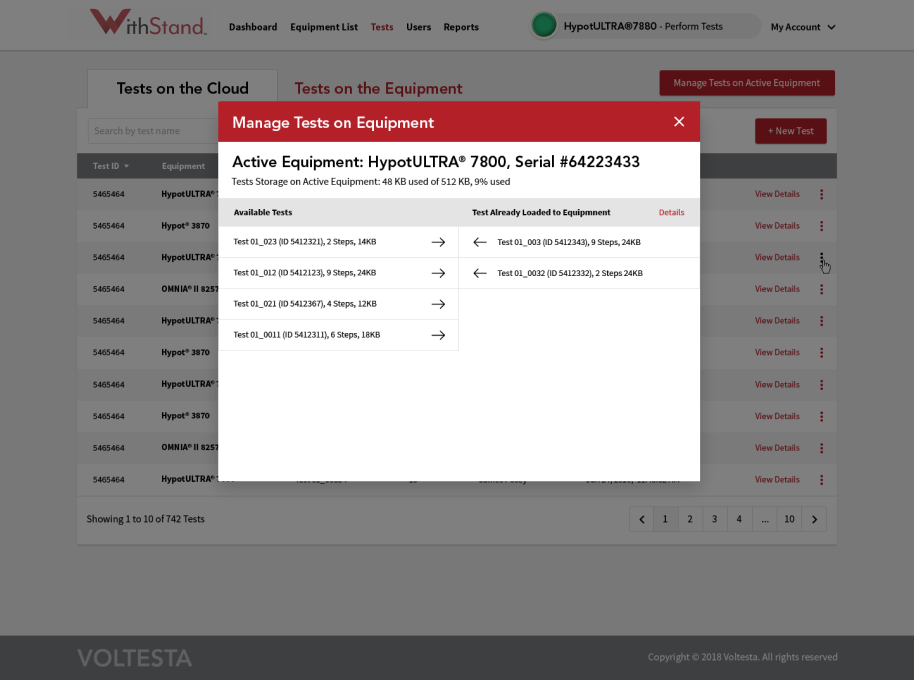Close the Manage Tests on Equipment dialog

pos(679,122)
